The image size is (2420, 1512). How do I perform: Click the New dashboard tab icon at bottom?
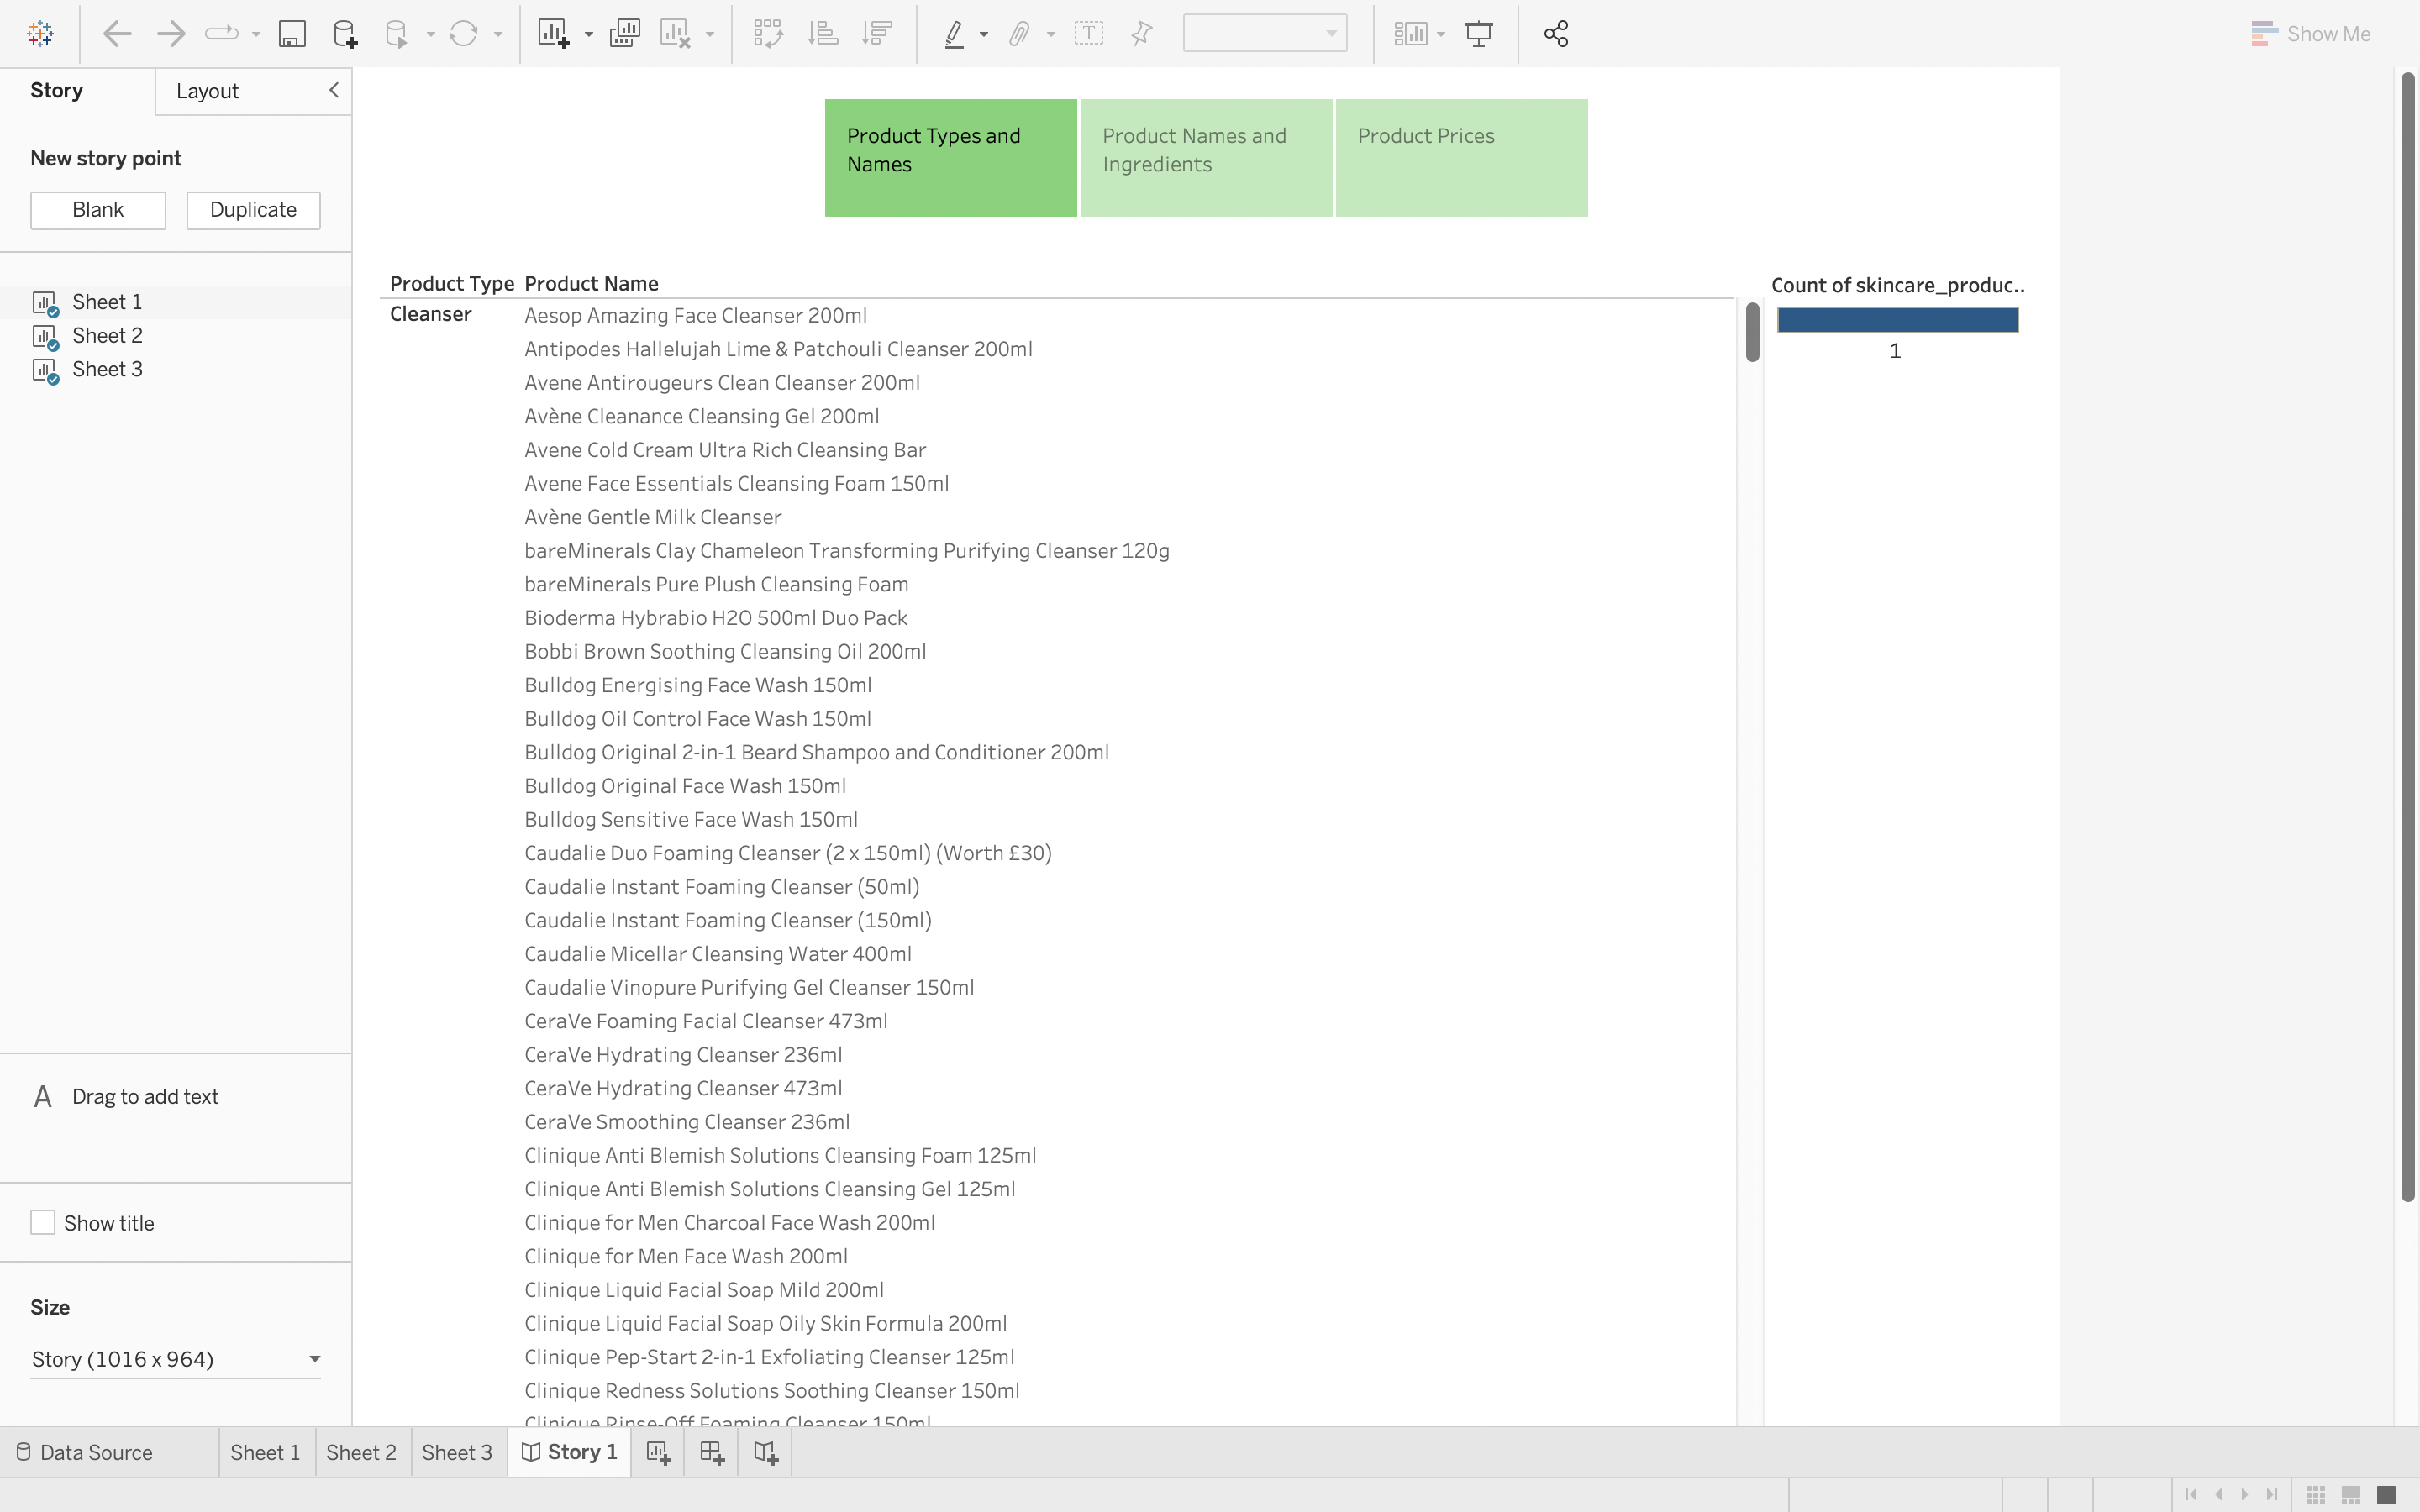[x=712, y=1453]
